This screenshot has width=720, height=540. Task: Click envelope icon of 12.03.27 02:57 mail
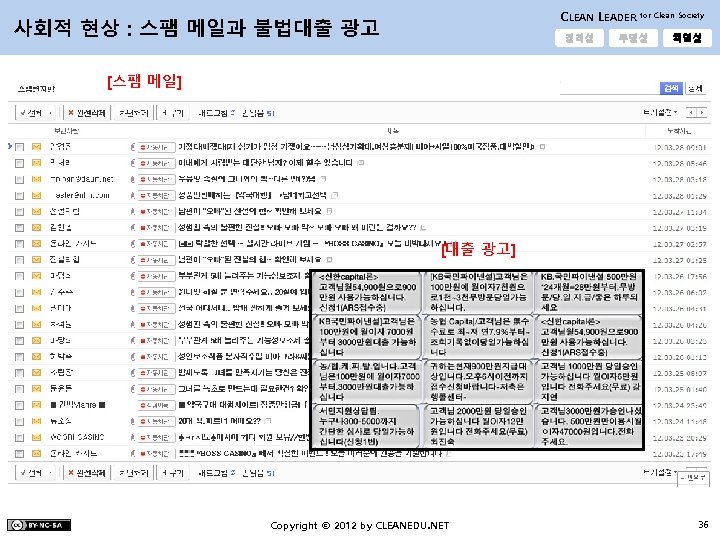36,244
